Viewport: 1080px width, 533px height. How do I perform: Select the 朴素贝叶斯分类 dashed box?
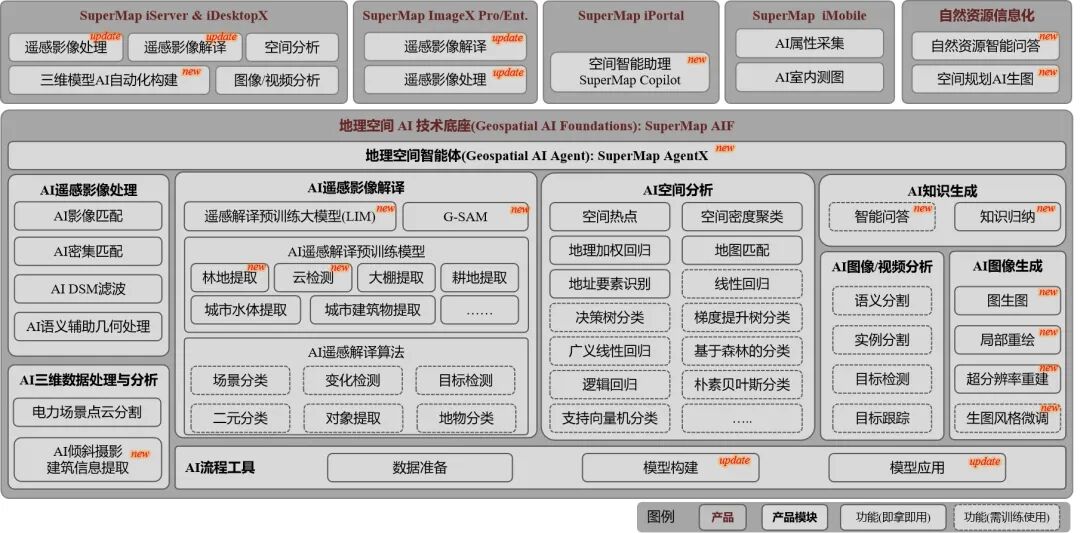click(741, 384)
